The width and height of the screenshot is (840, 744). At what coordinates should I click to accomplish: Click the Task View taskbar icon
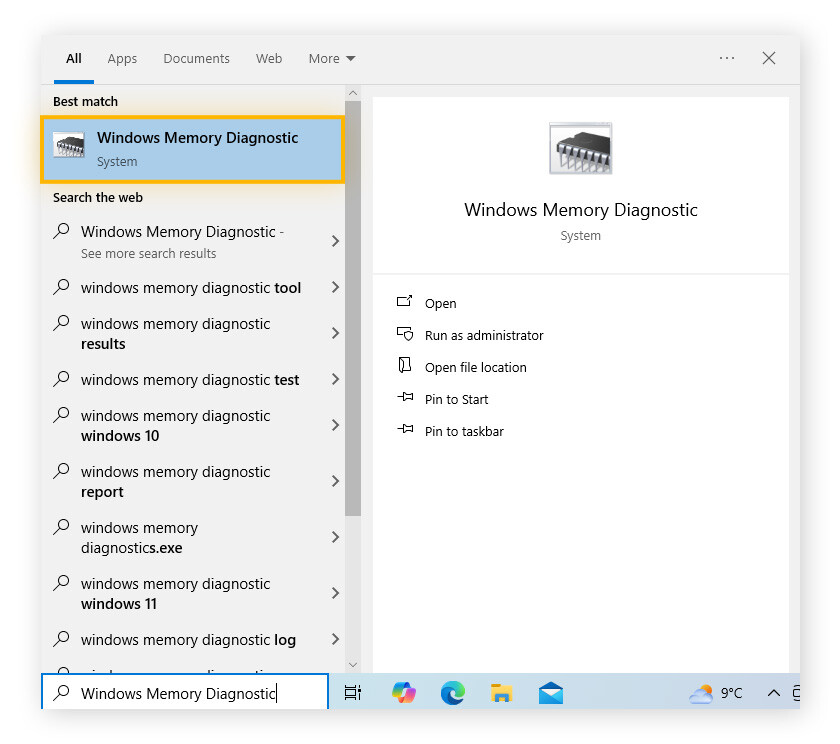353,692
